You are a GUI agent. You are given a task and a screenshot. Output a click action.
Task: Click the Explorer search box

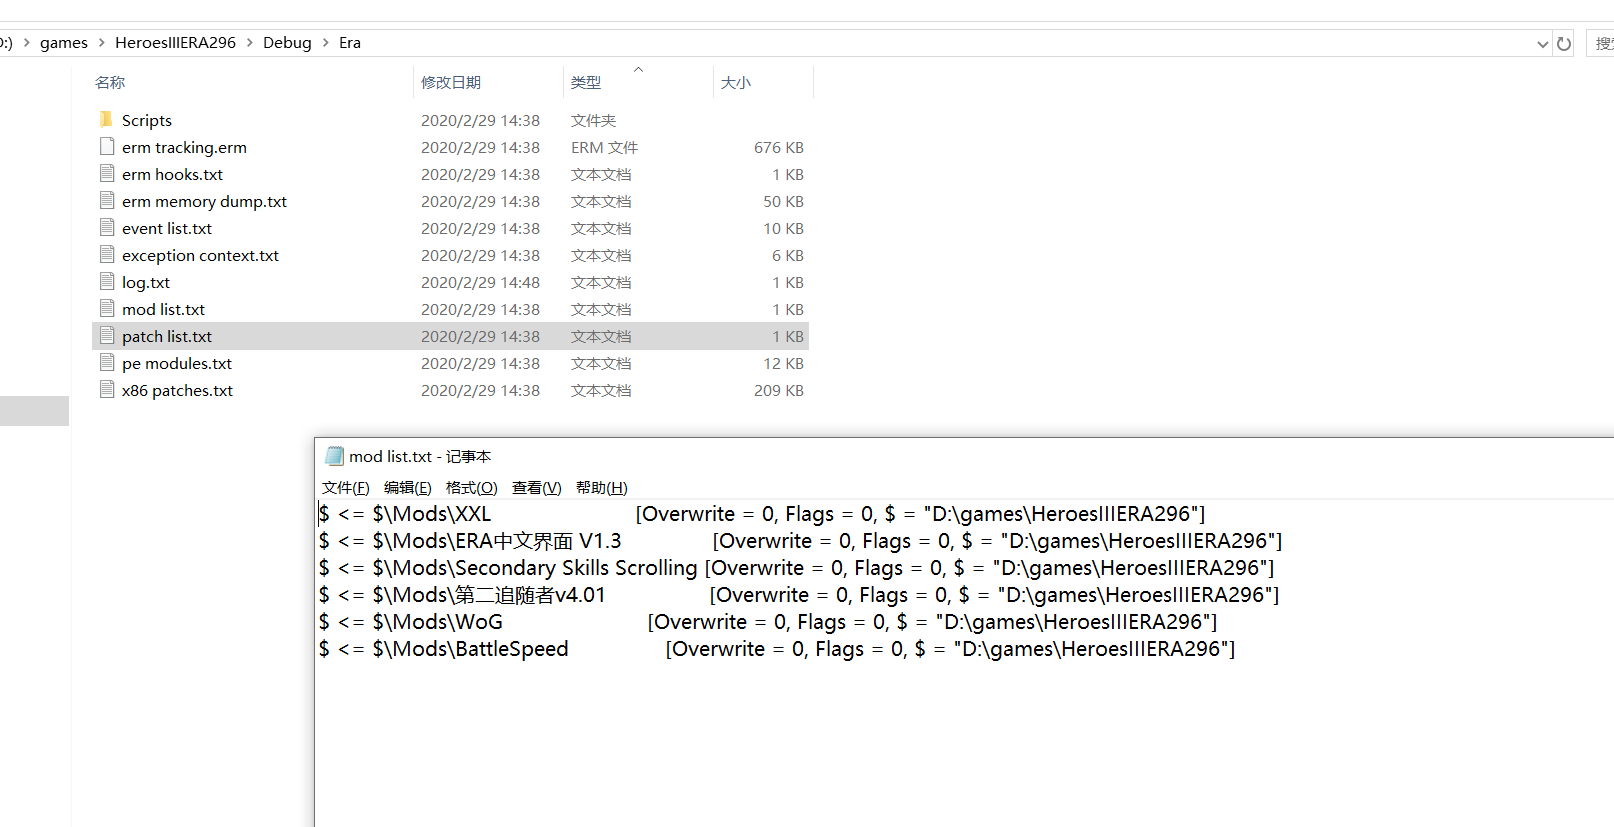click(x=1601, y=43)
